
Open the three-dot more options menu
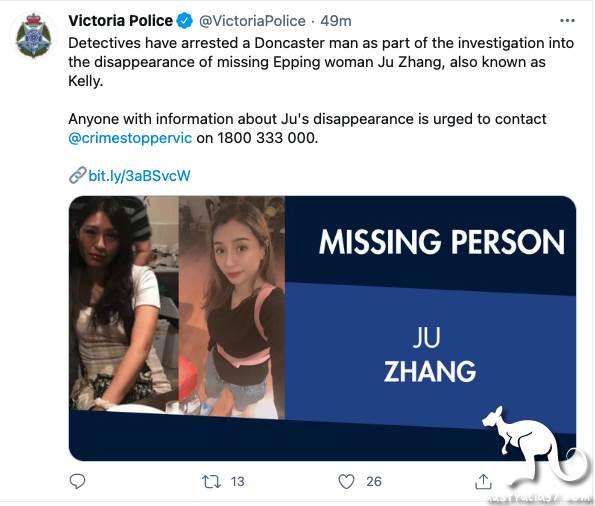pyautogui.click(x=567, y=20)
